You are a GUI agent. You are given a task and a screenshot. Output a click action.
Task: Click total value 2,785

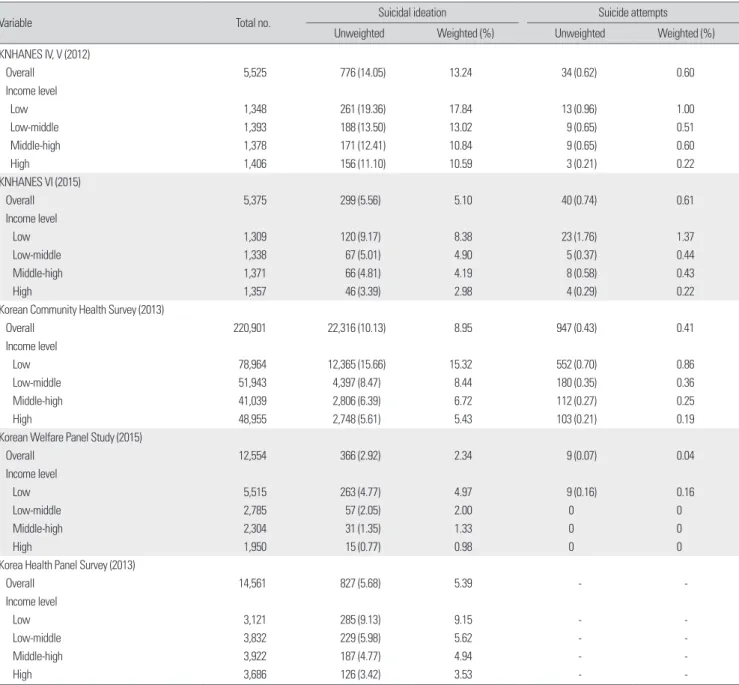255,511
